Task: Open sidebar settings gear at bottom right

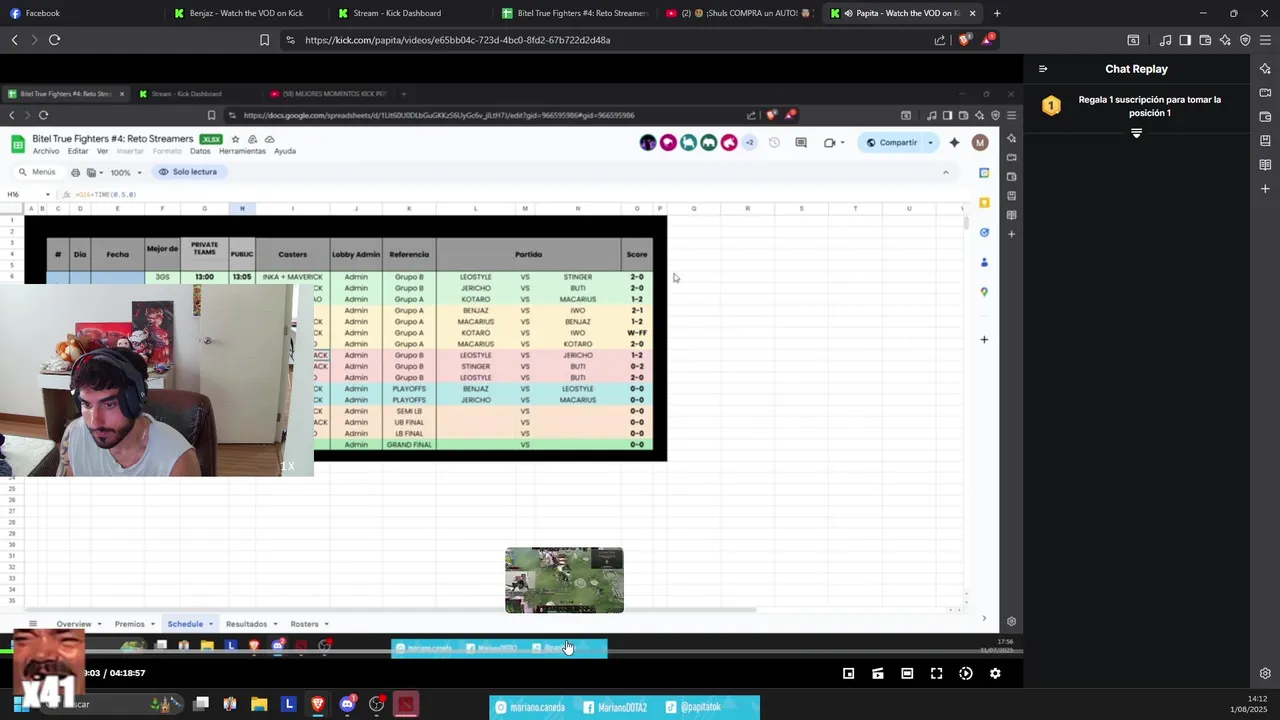Action: tap(1265, 674)
